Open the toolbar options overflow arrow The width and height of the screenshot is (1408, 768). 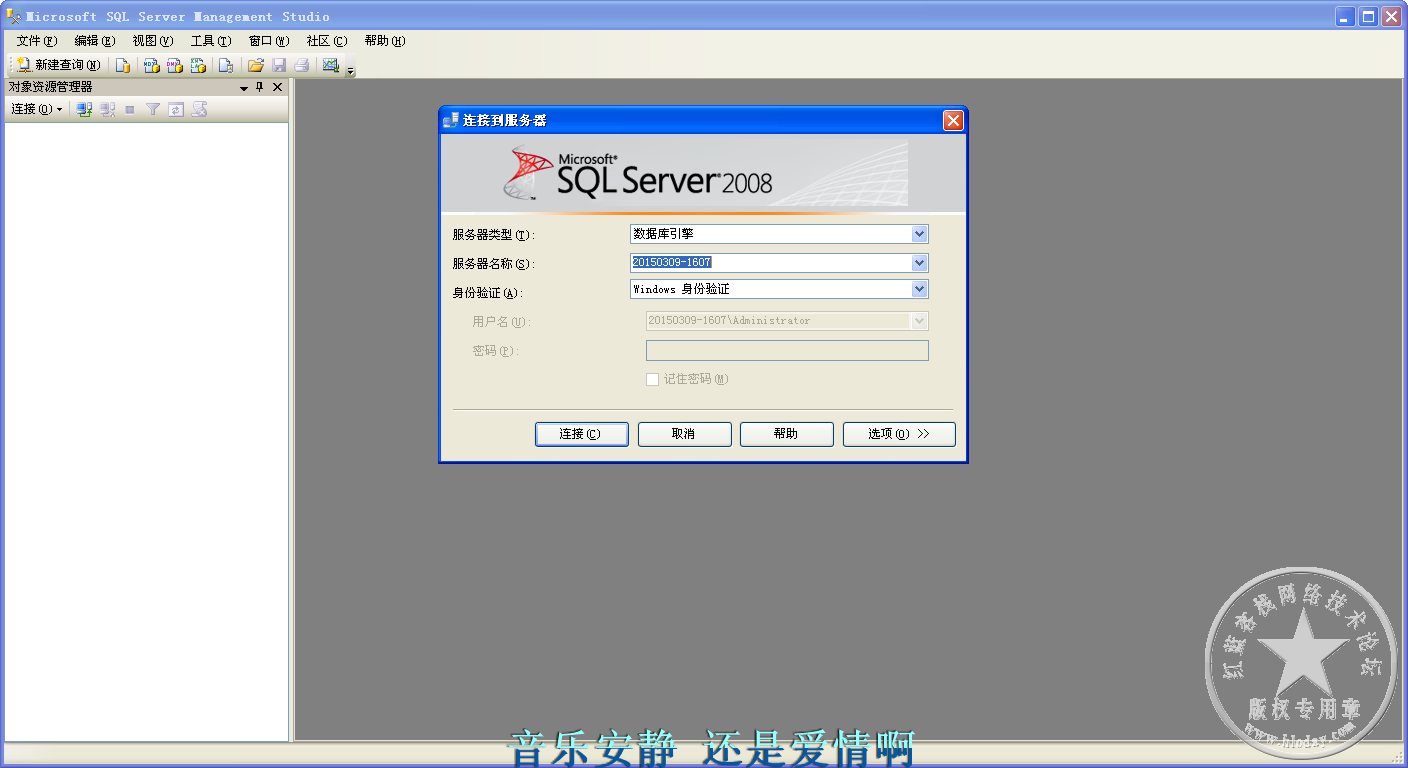pos(350,70)
